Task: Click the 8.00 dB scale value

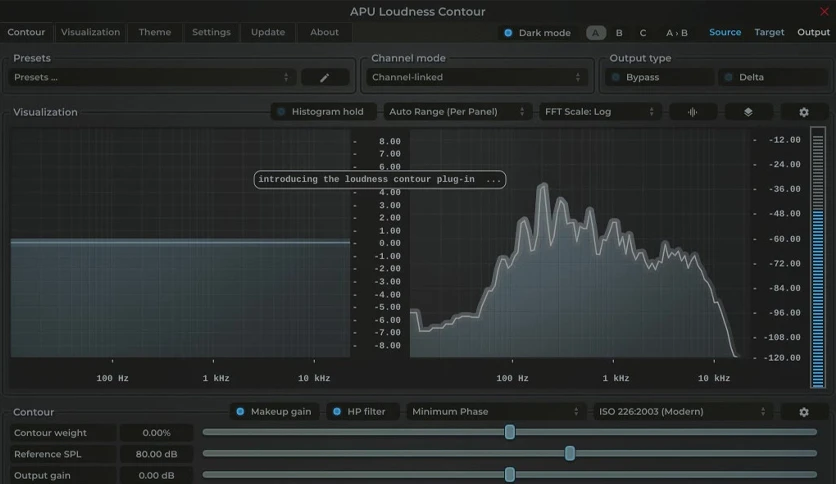Action: (390, 141)
